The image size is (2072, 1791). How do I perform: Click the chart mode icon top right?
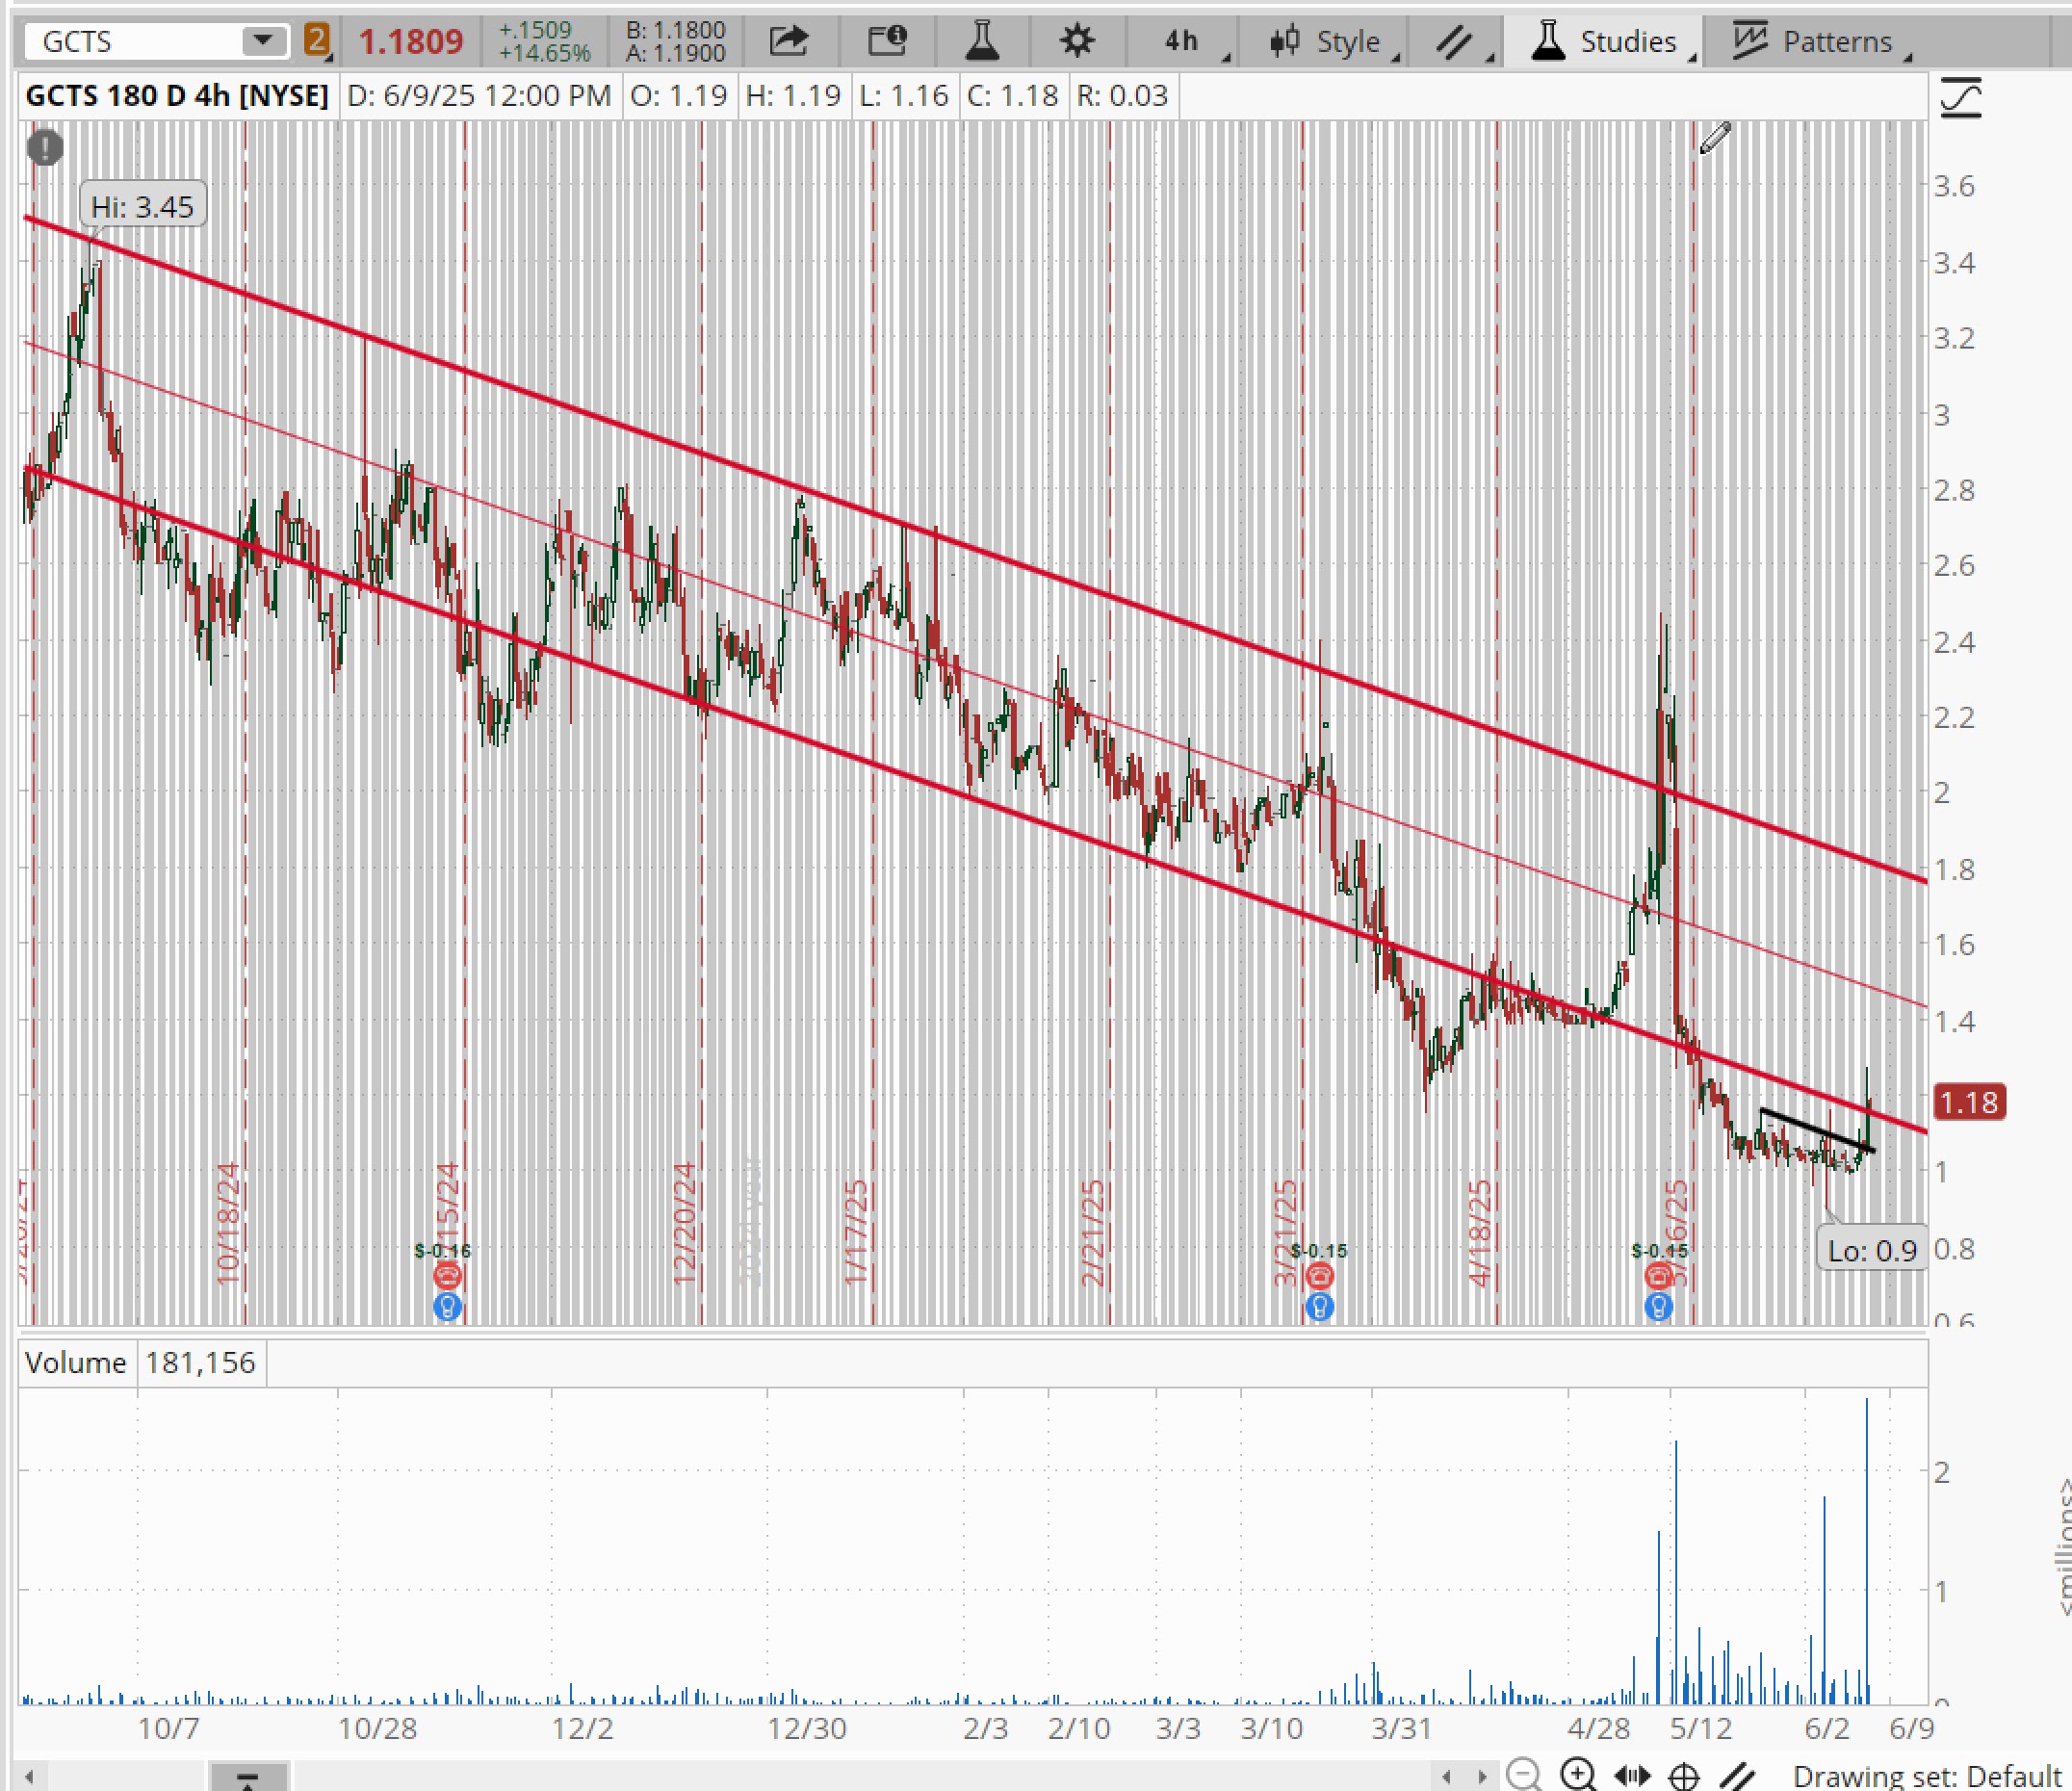tap(1960, 98)
